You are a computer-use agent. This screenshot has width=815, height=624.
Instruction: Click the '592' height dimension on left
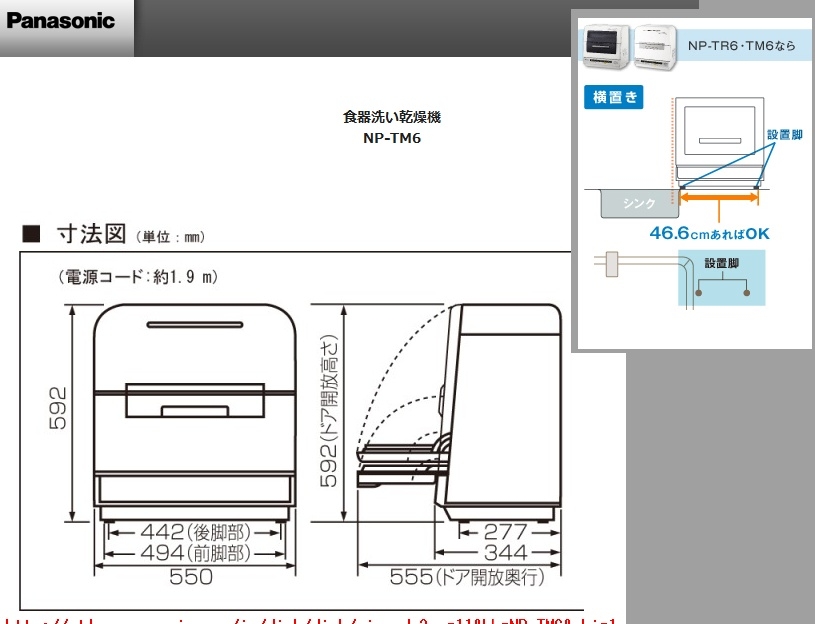(x=58, y=408)
